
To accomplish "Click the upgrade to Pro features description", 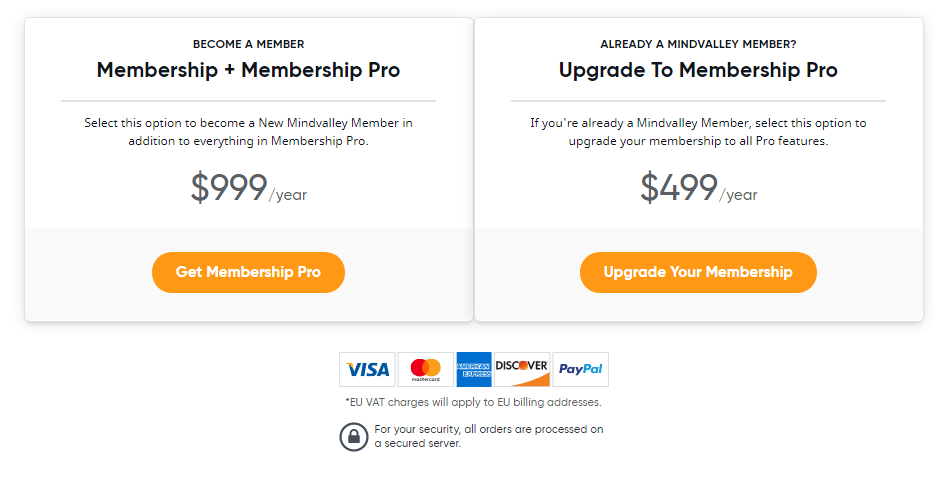I will coord(698,132).
